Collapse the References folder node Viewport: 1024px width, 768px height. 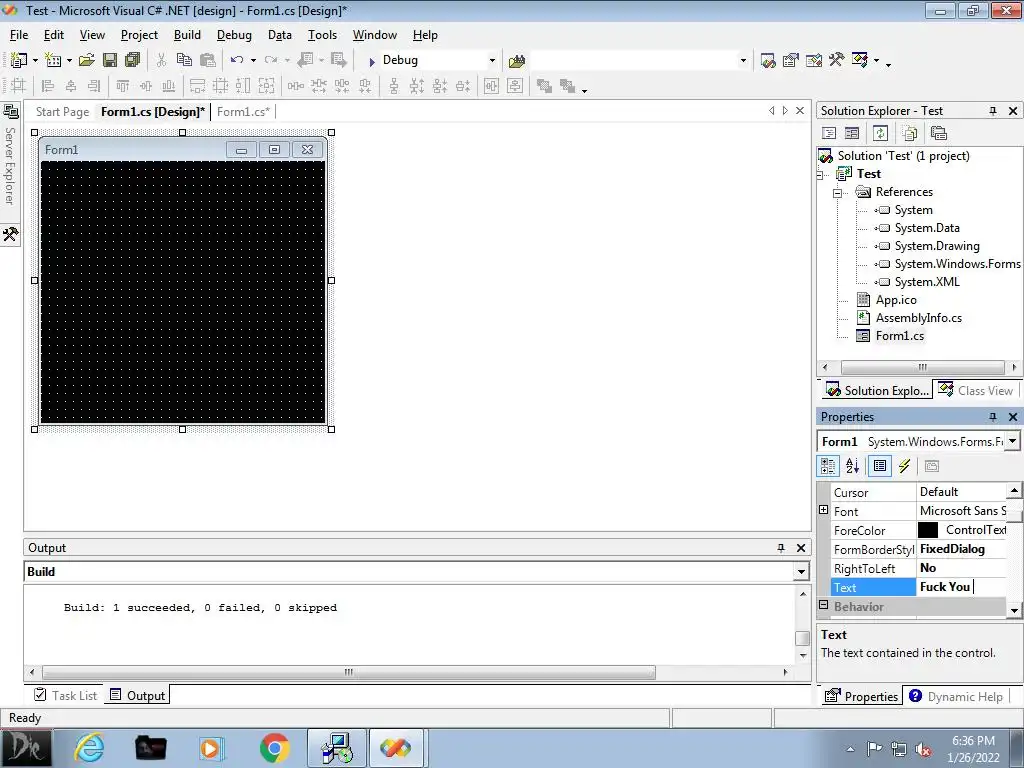point(838,193)
